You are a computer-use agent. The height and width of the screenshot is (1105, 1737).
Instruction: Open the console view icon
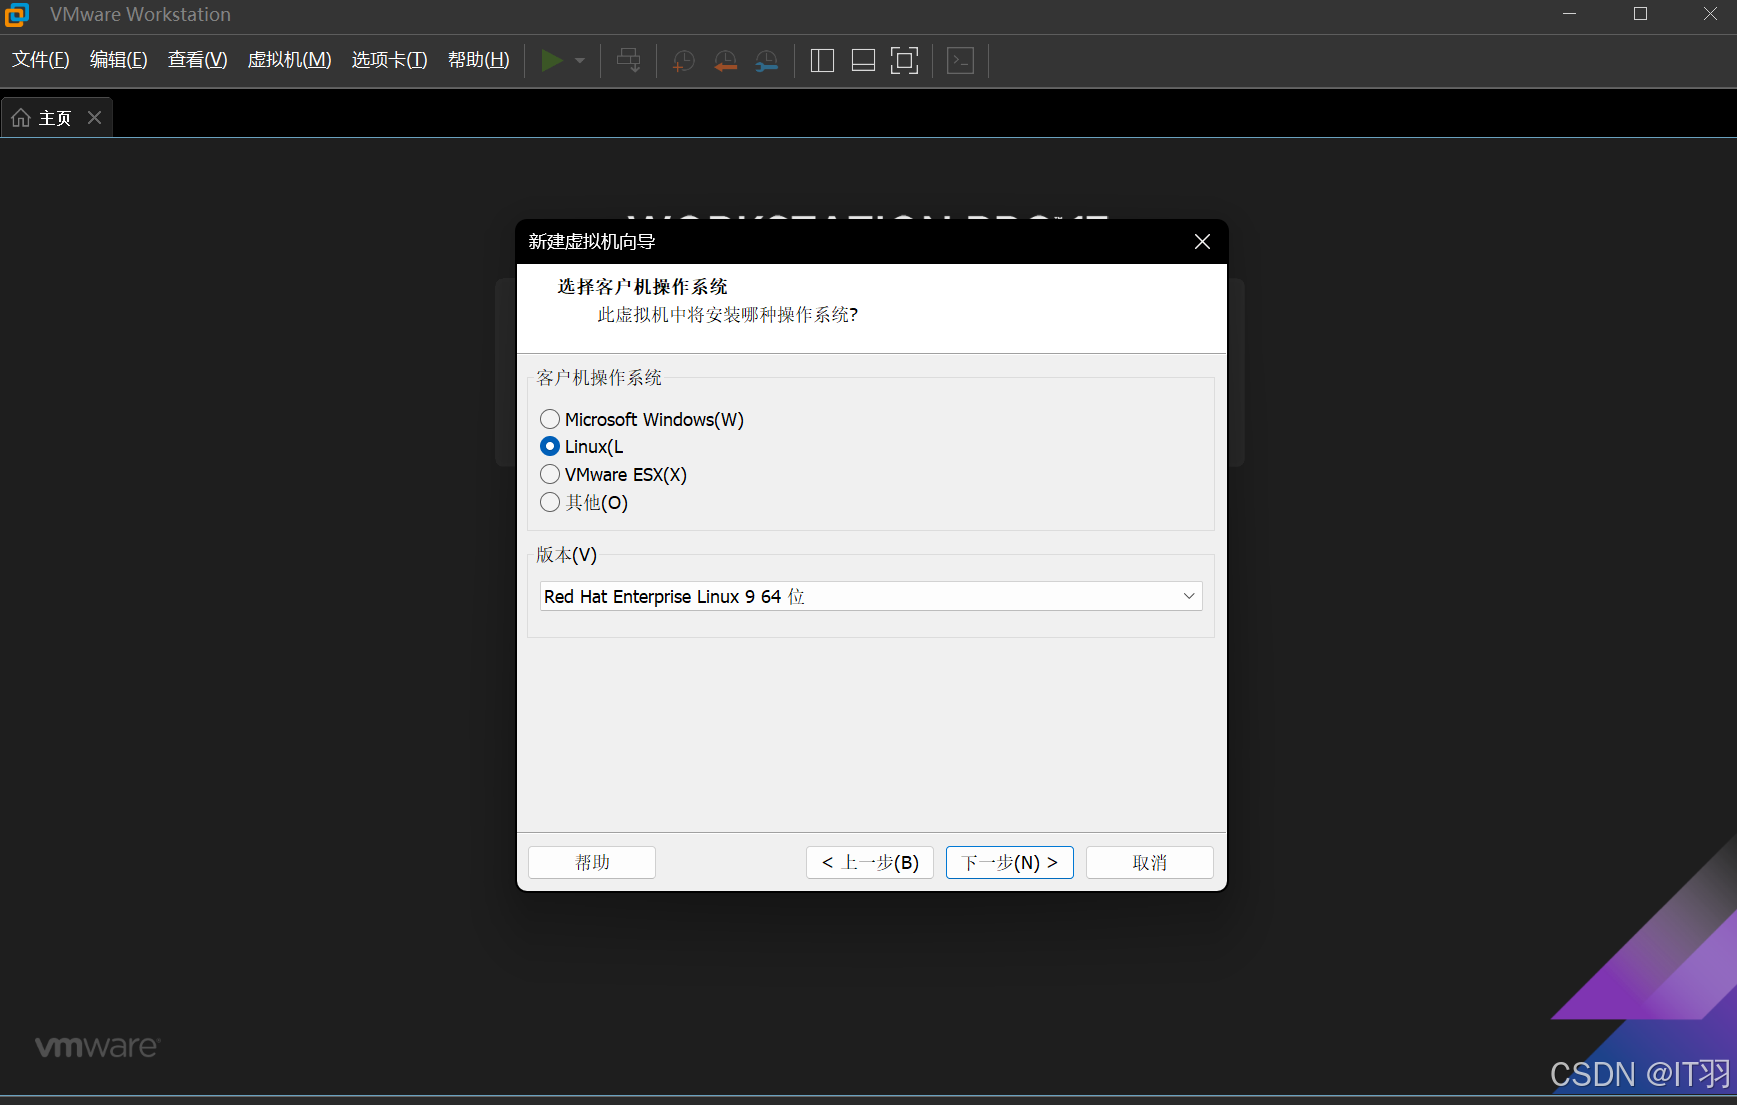[960, 61]
